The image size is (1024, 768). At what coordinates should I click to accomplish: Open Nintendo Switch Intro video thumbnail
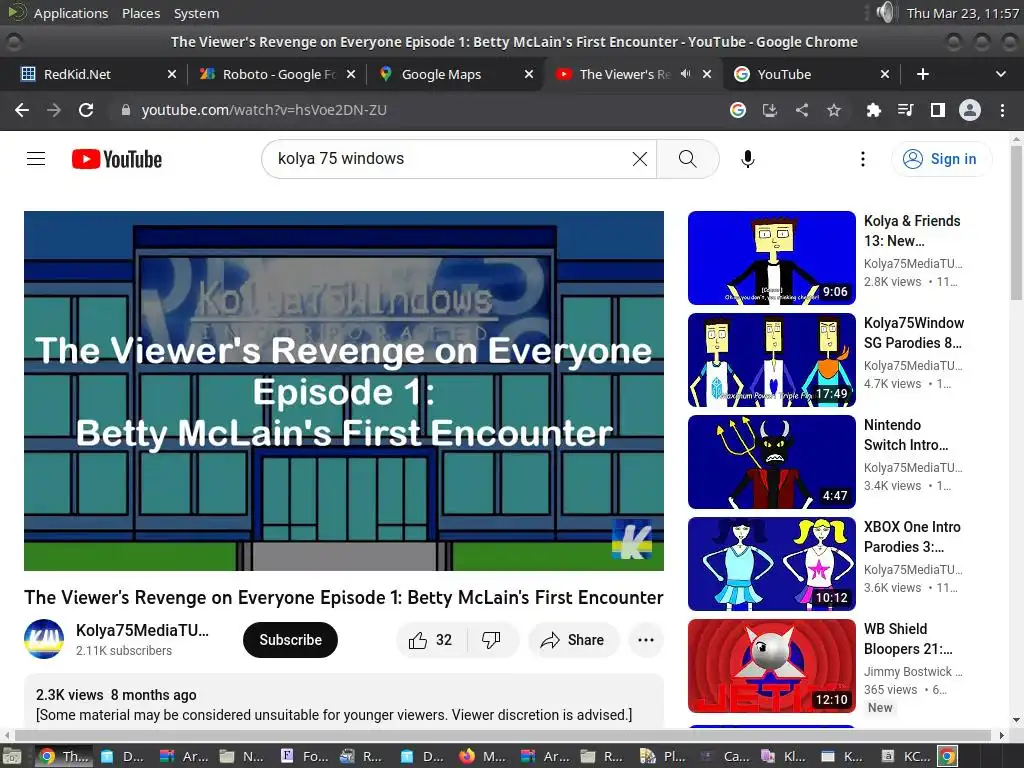(772, 462)
